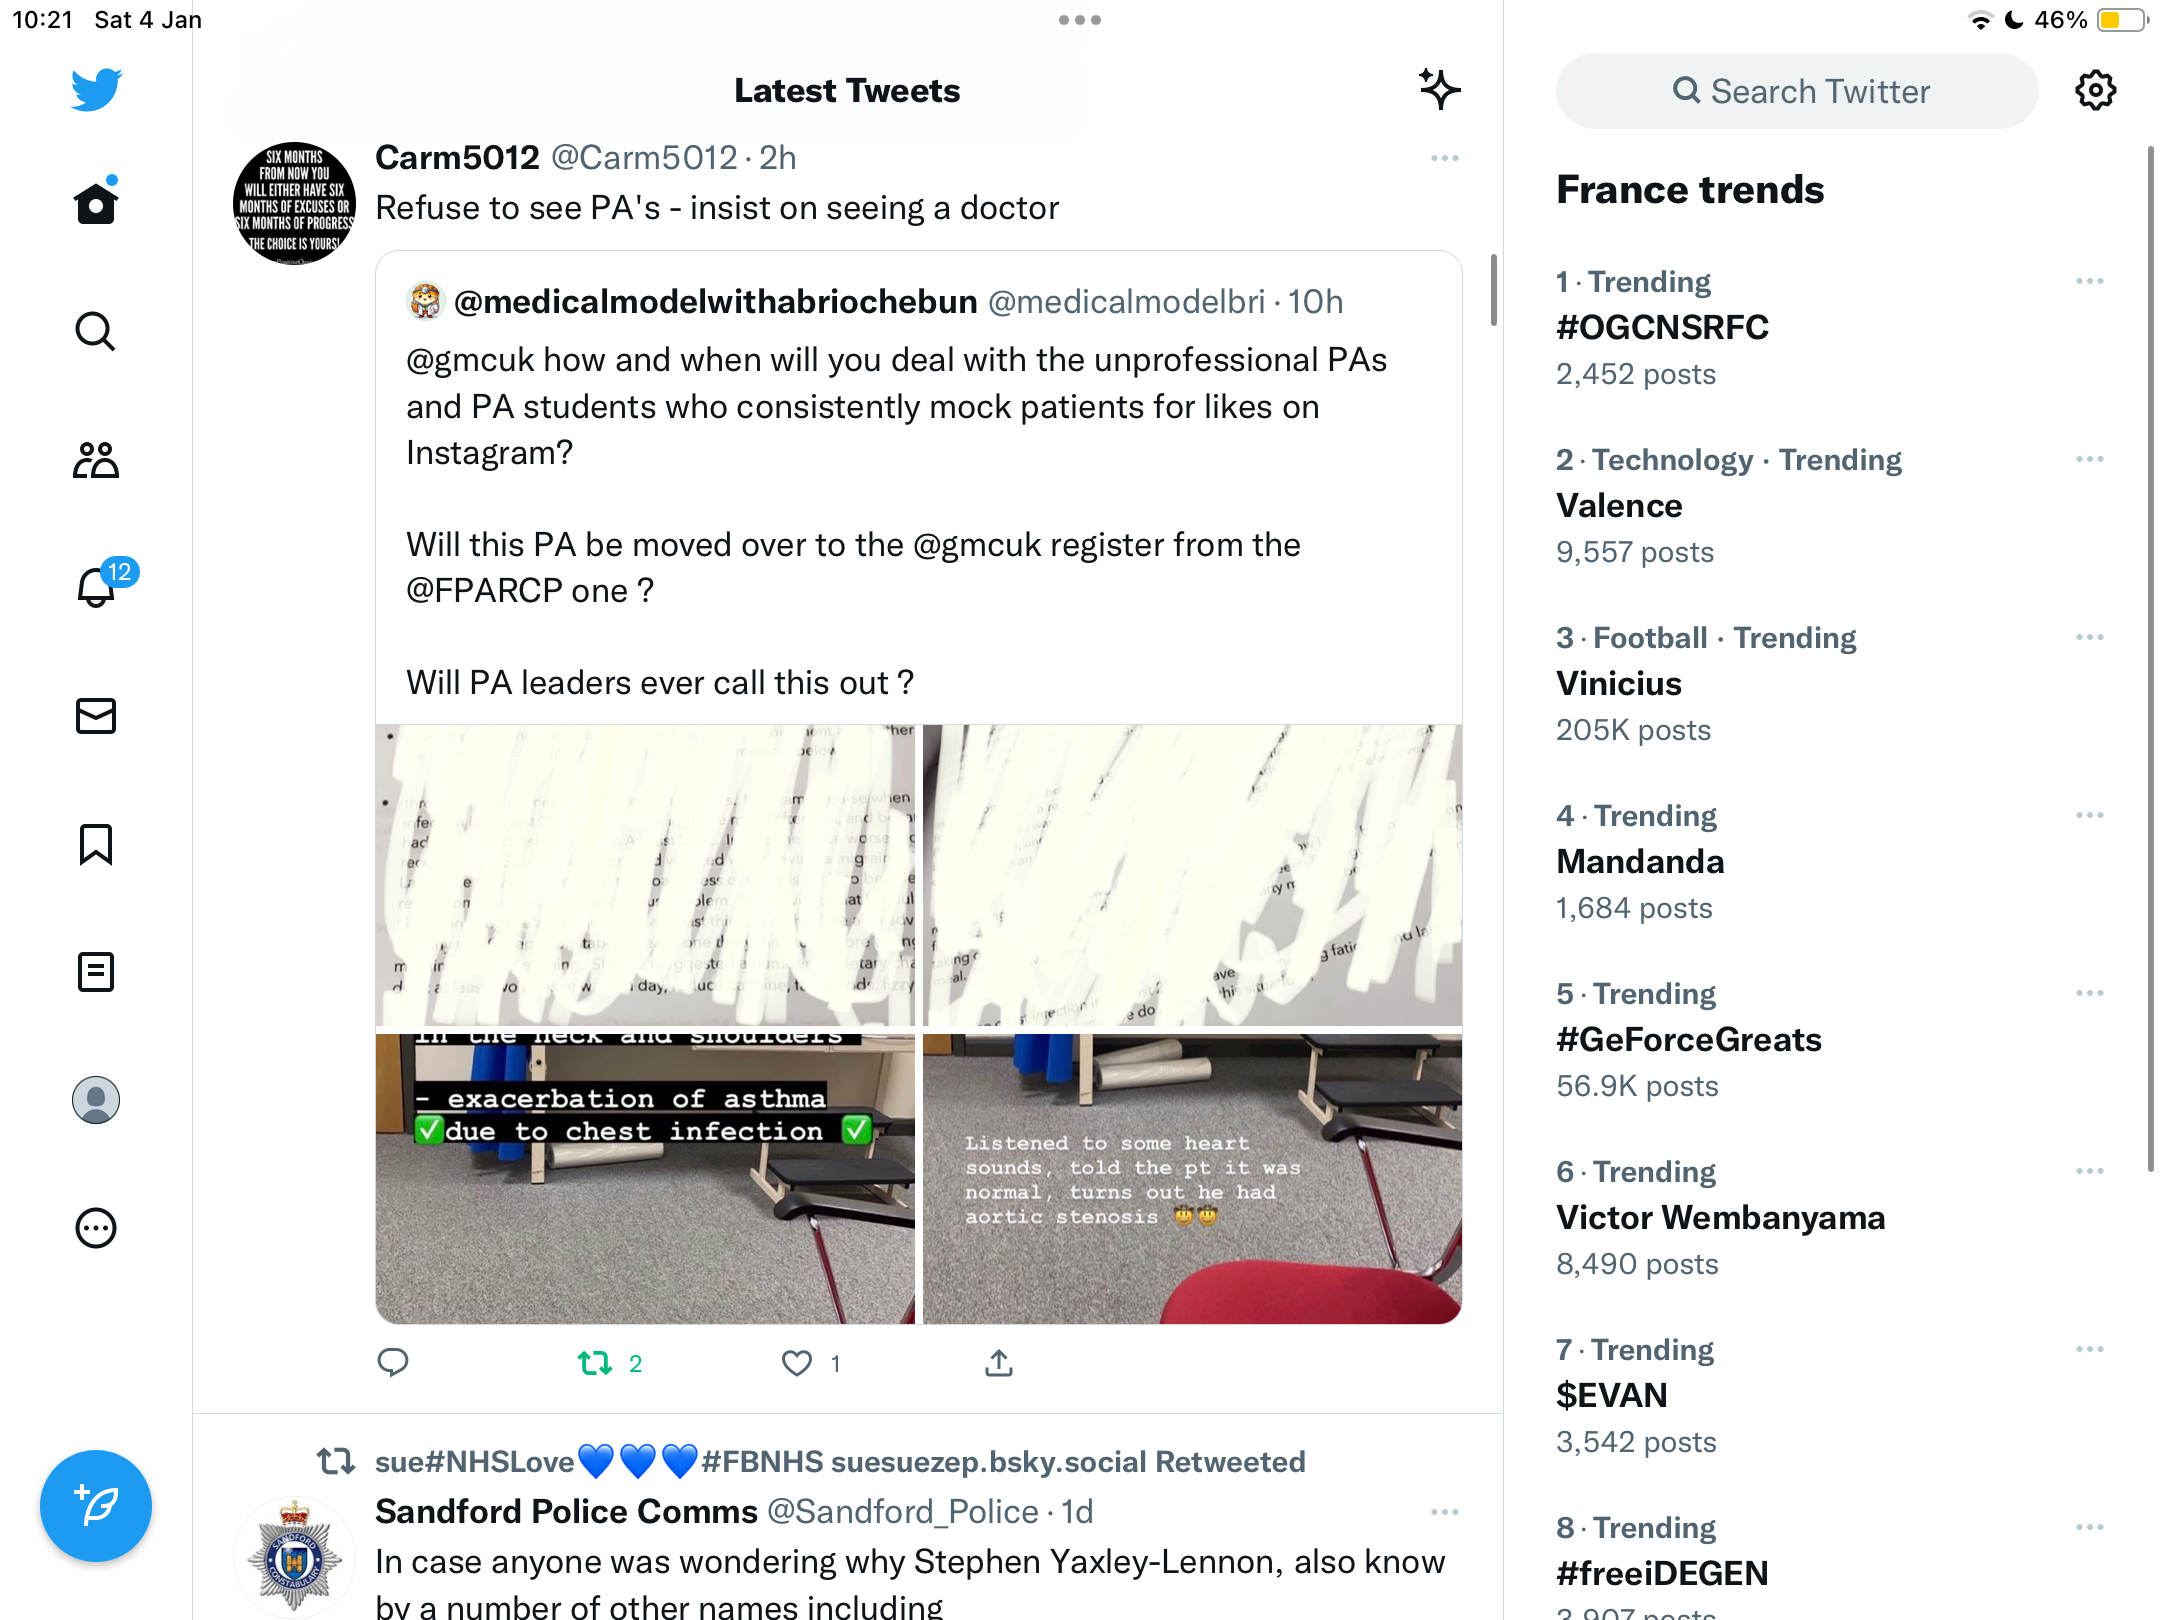The height and width of the screenshot is (1620, 2160).
Task: Open options menu for #OGCNSRFC trend
Action: [2090, 281]
